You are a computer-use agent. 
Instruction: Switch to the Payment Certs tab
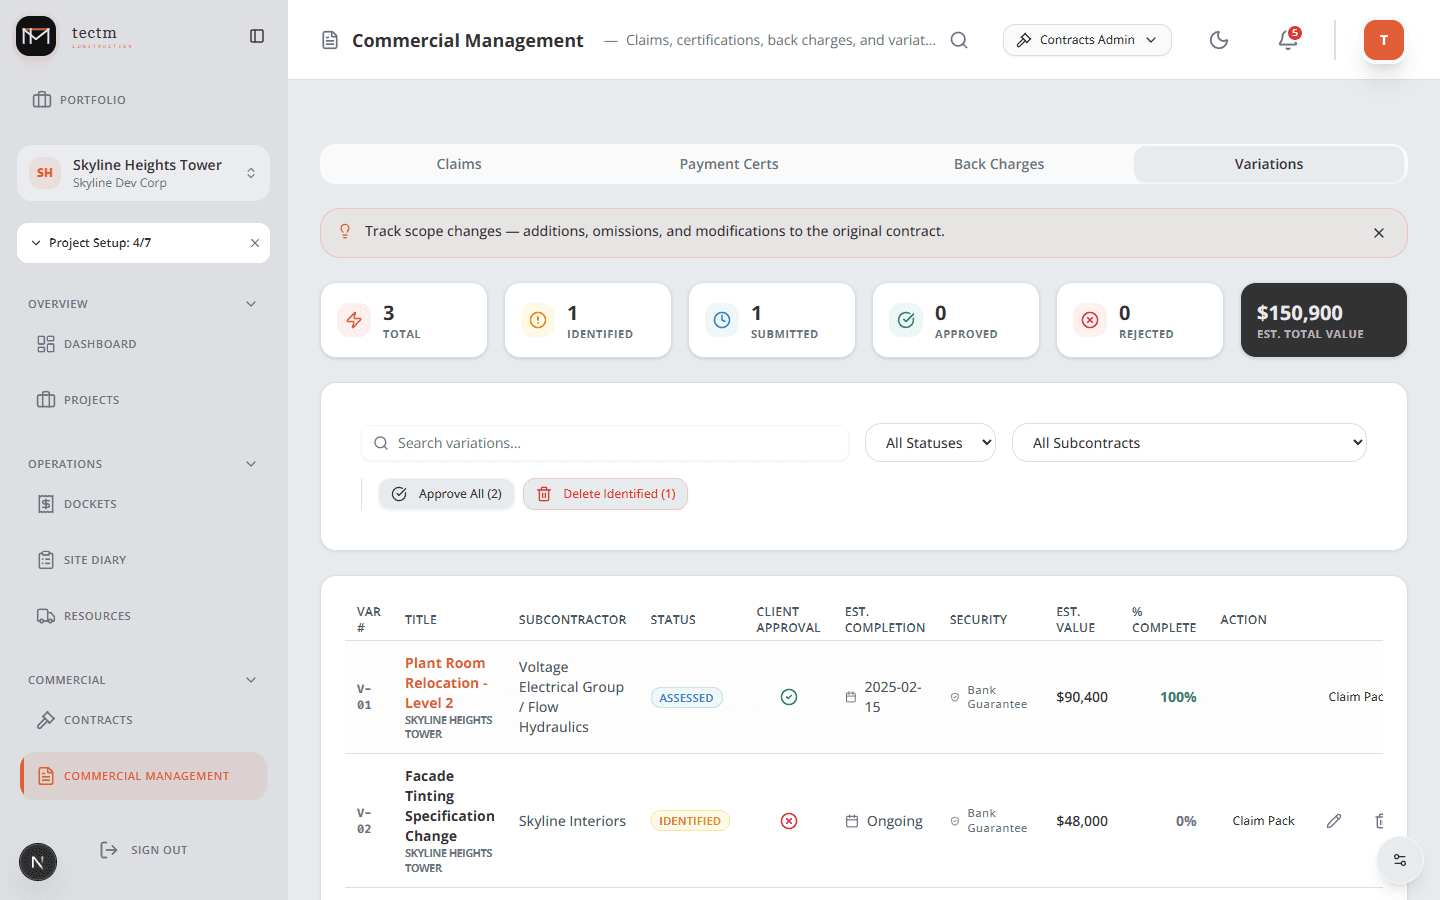[x=728, y=164]
